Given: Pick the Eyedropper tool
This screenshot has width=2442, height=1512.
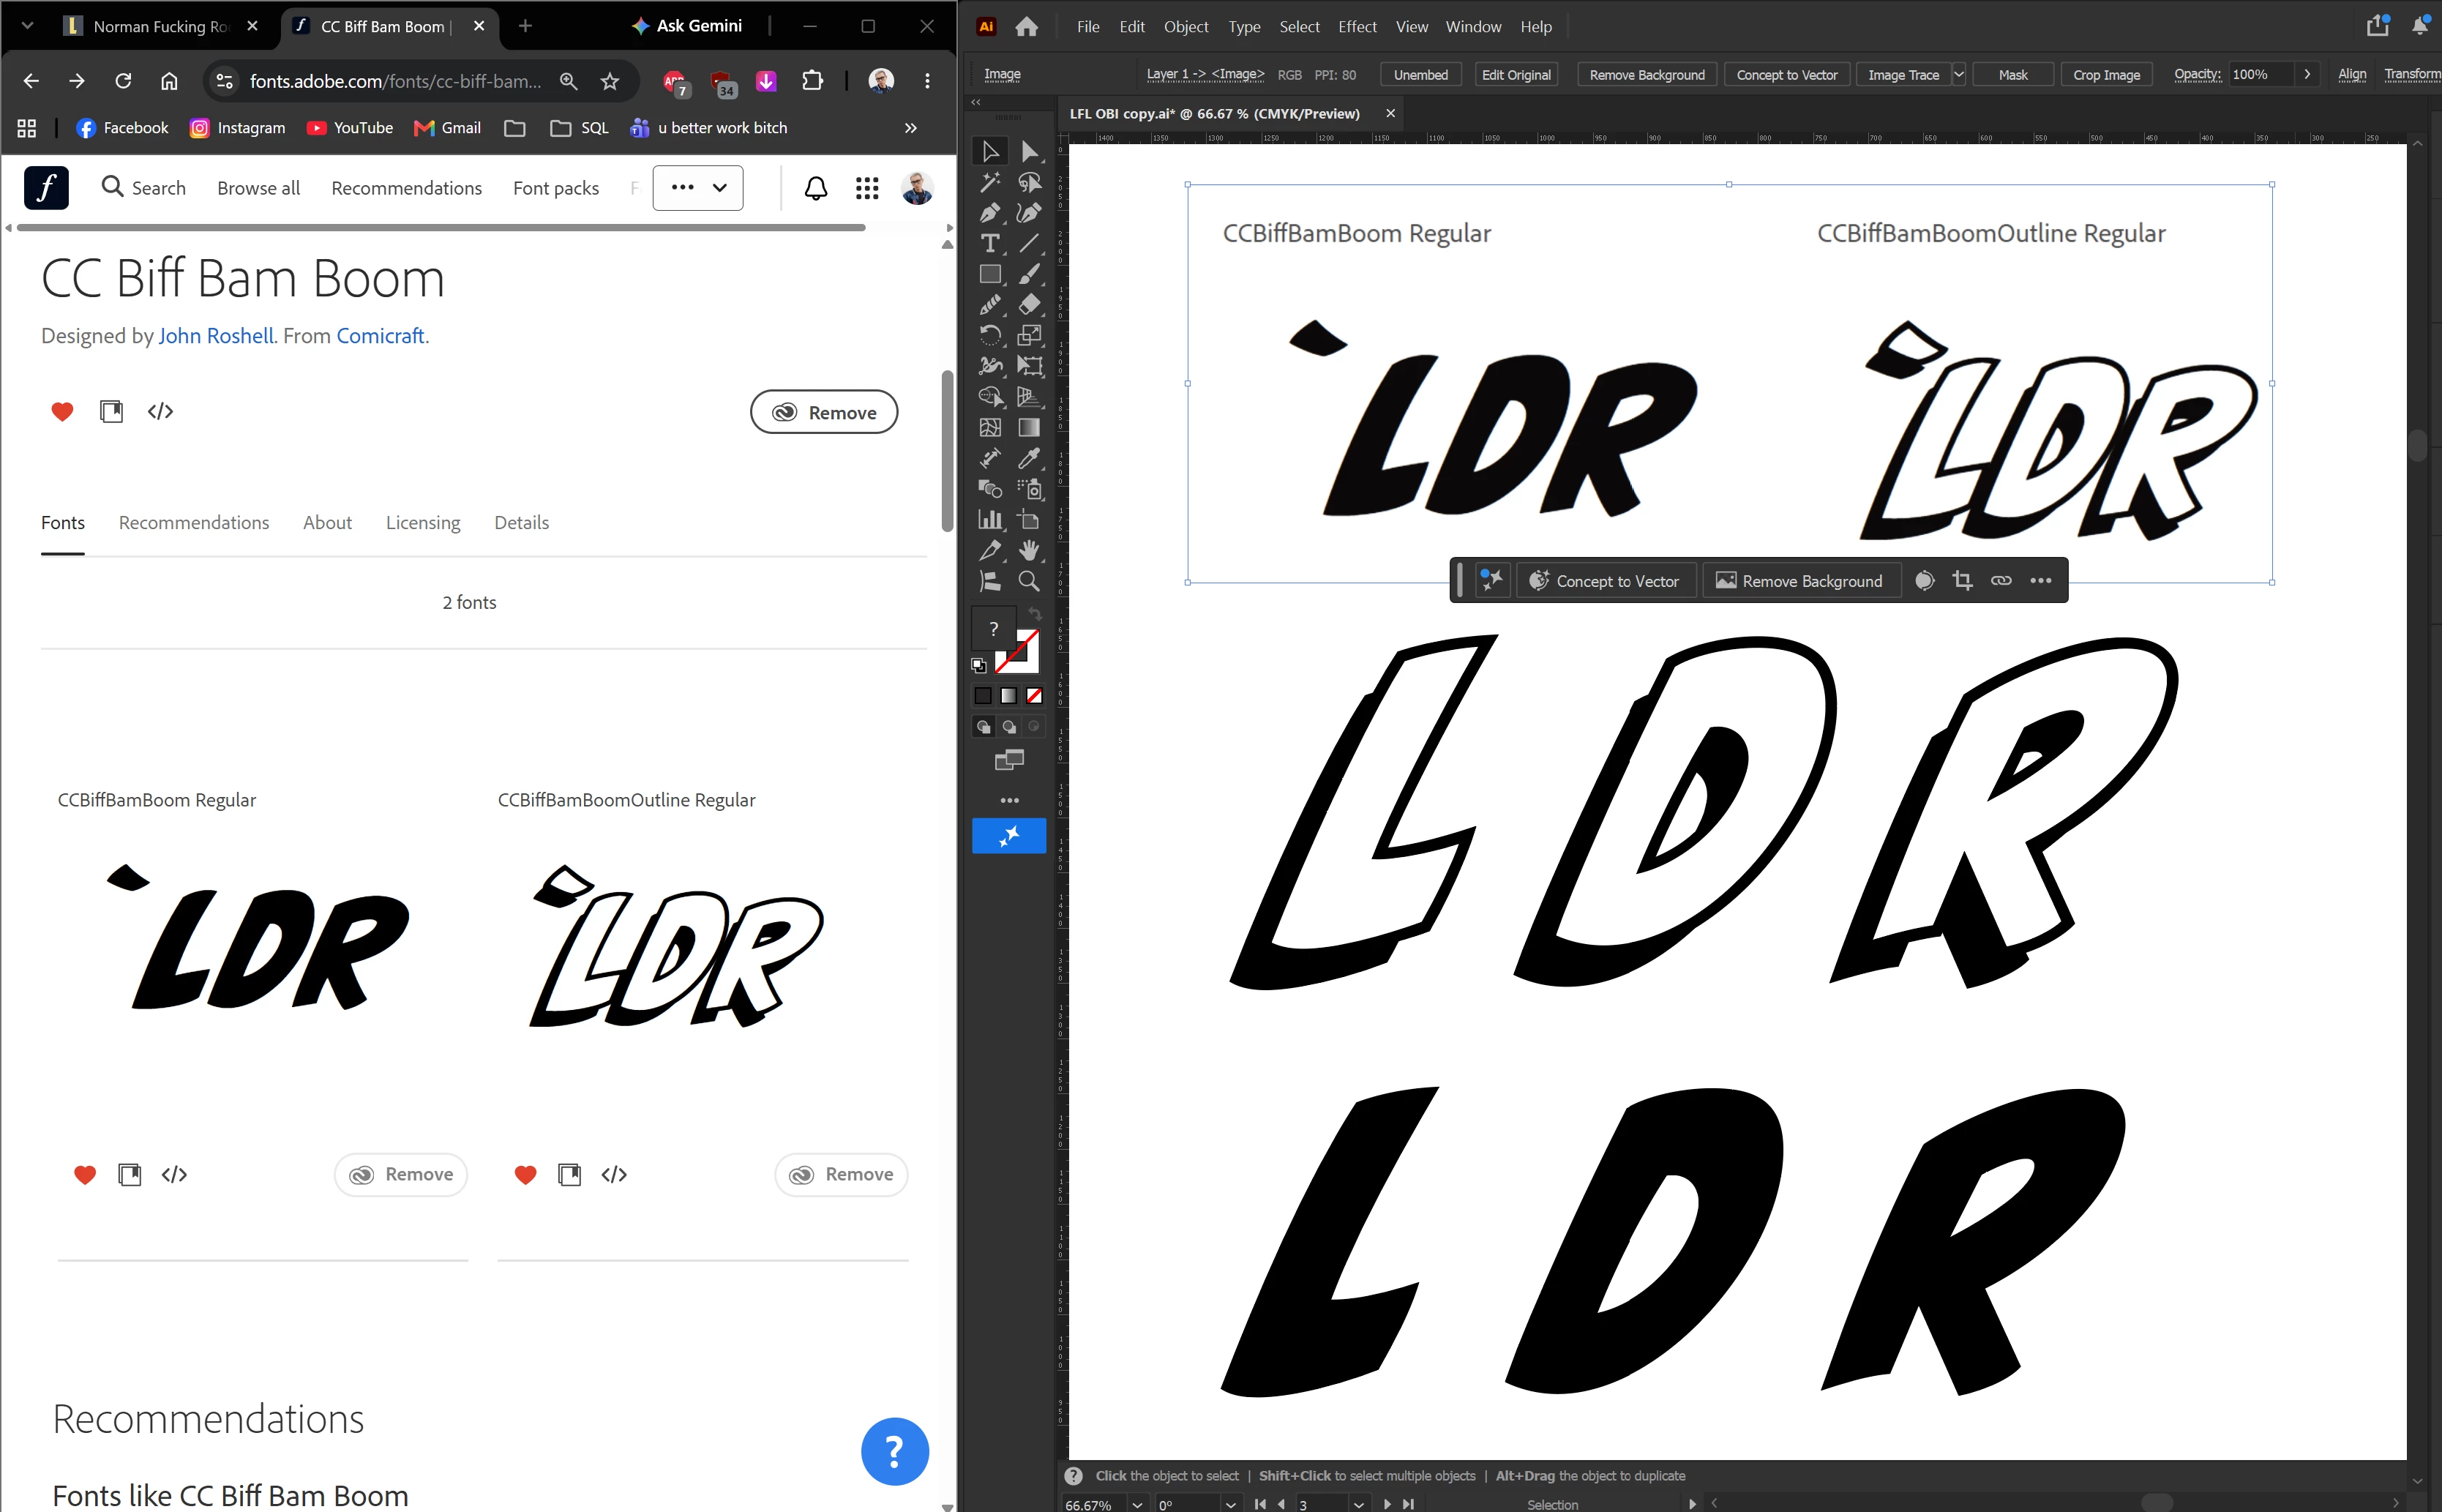Looking at the screenshot, I should point(1029,458).
